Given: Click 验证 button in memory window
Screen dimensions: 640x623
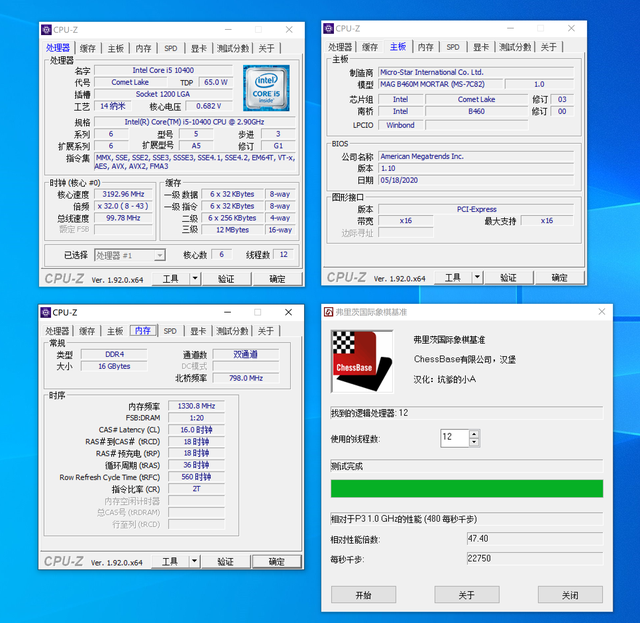Looking at the screenshot, I should [x=226, y=561].
